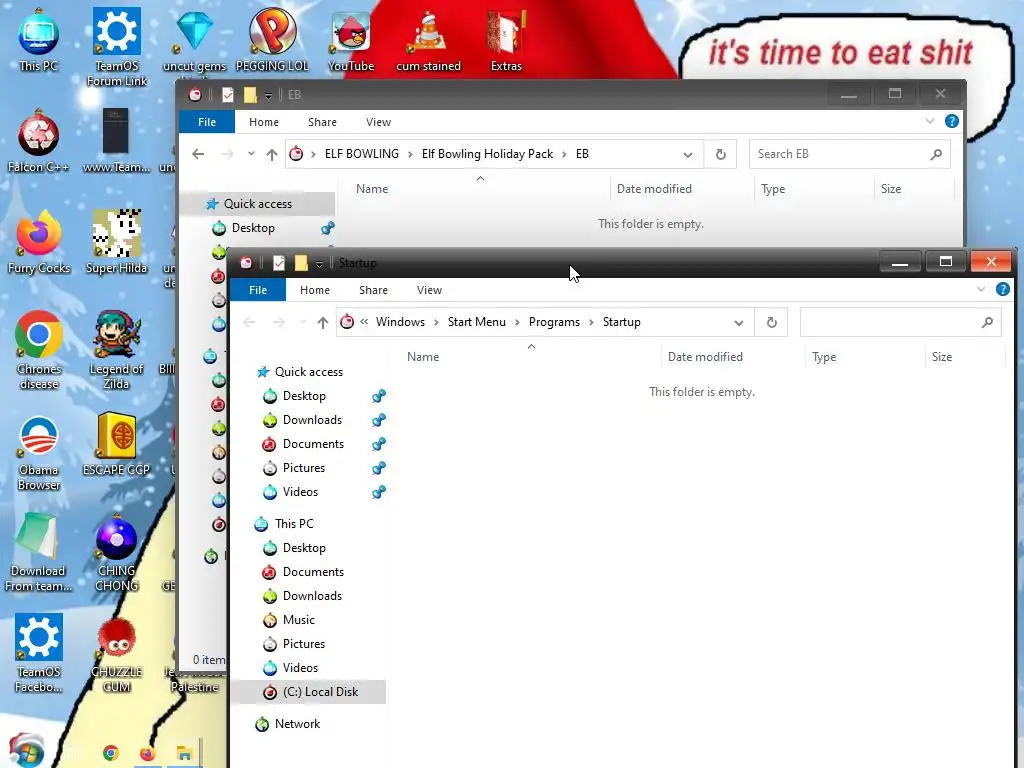
Task: Click the Programs breadcrumb in Startup window
Action: (x=554, y=322)
